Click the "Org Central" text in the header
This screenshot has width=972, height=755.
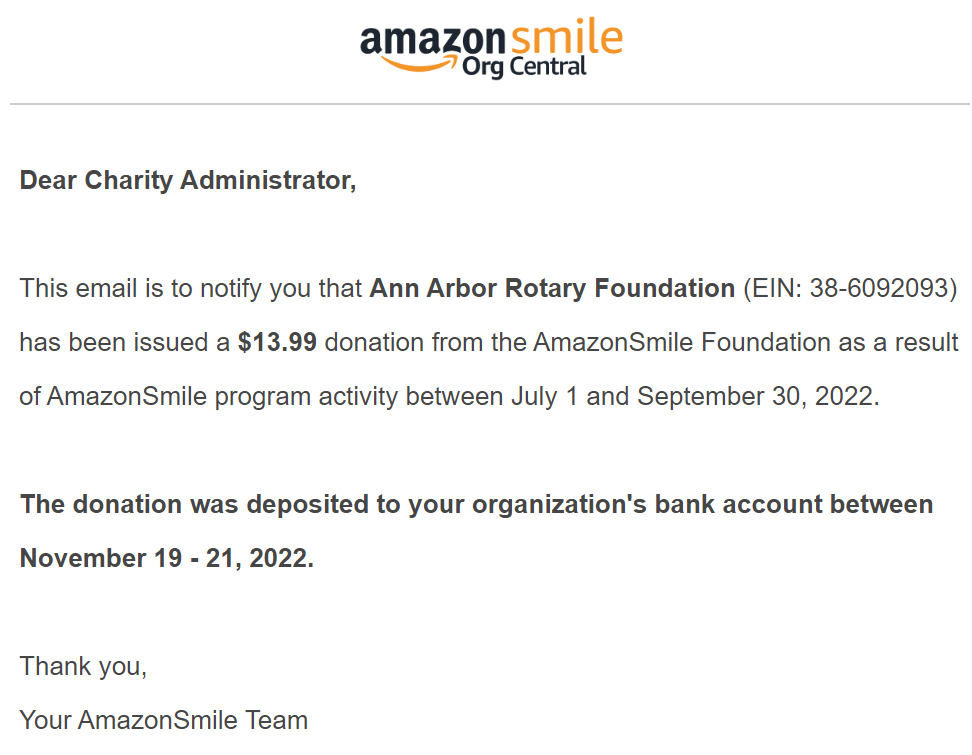524,68
